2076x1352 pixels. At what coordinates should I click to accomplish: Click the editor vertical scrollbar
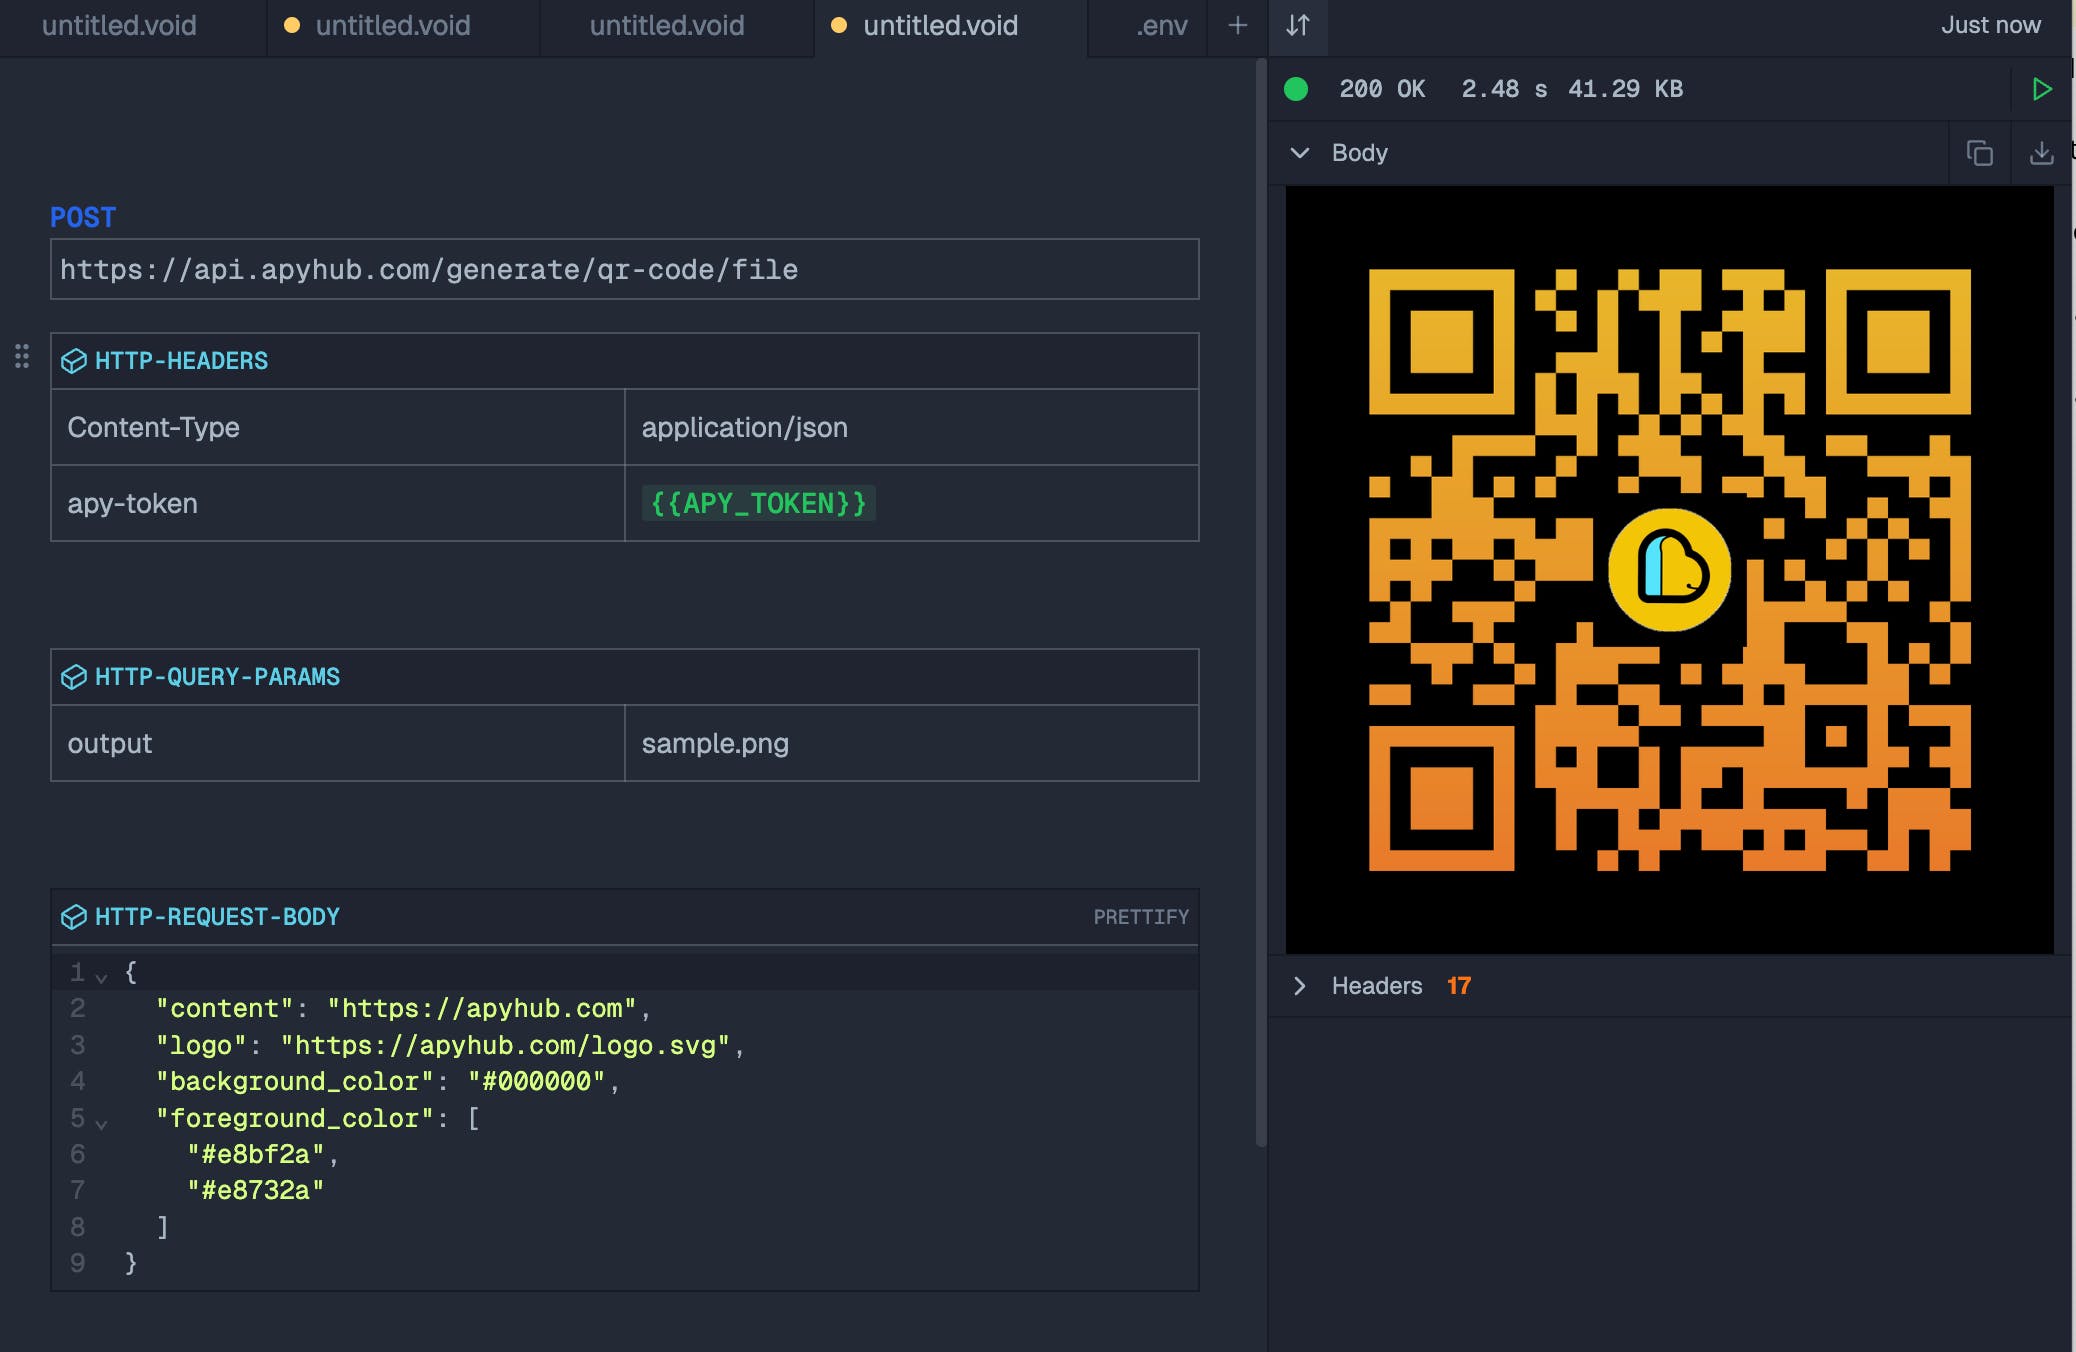(x=1261, y=600)
